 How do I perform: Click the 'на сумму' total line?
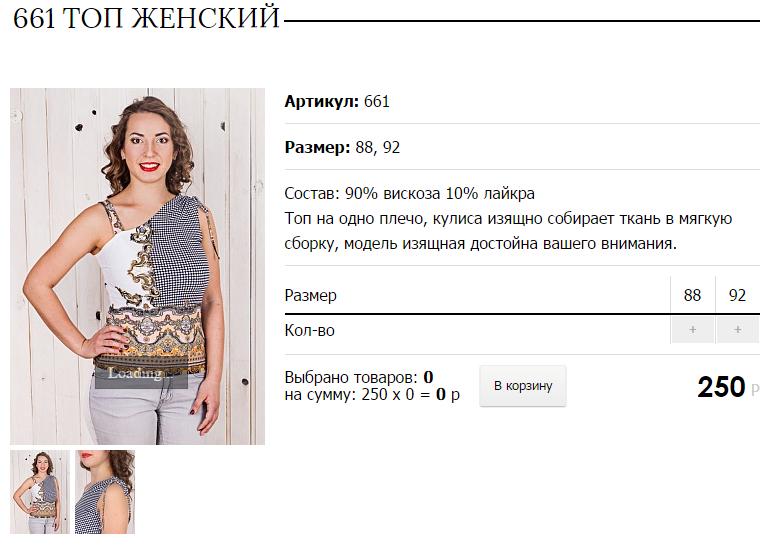click(x=372, y=394)
